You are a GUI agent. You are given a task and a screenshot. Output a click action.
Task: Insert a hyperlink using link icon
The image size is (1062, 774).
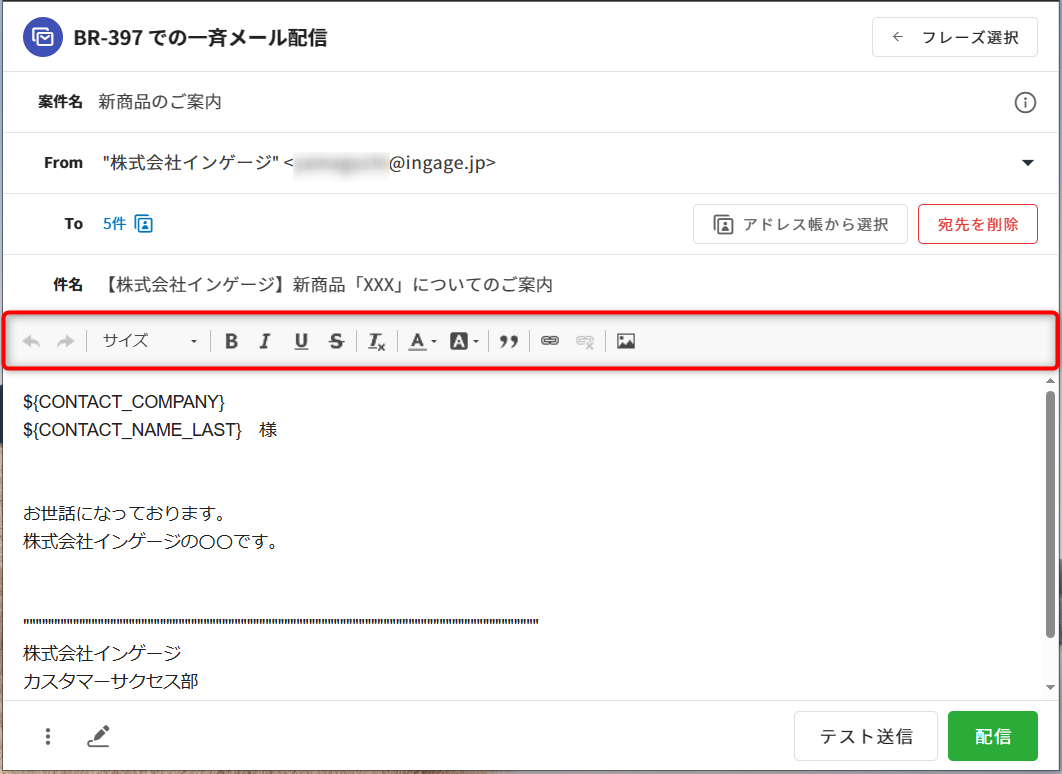click(x=549, y=341)
